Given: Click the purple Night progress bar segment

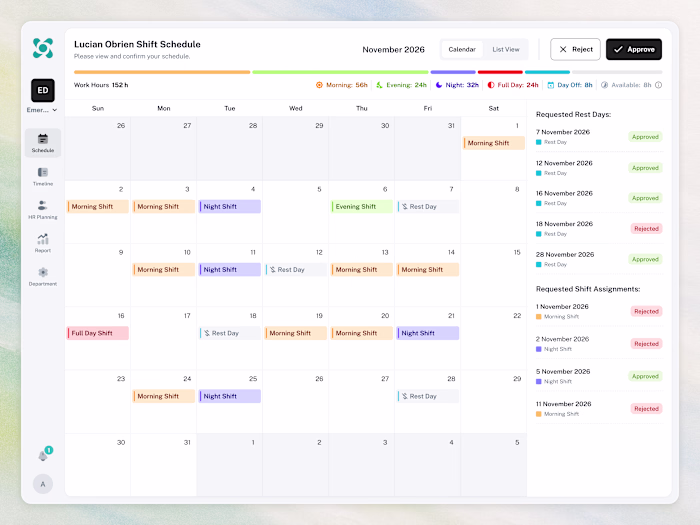Looking at the screenshot, I should 453,72.
